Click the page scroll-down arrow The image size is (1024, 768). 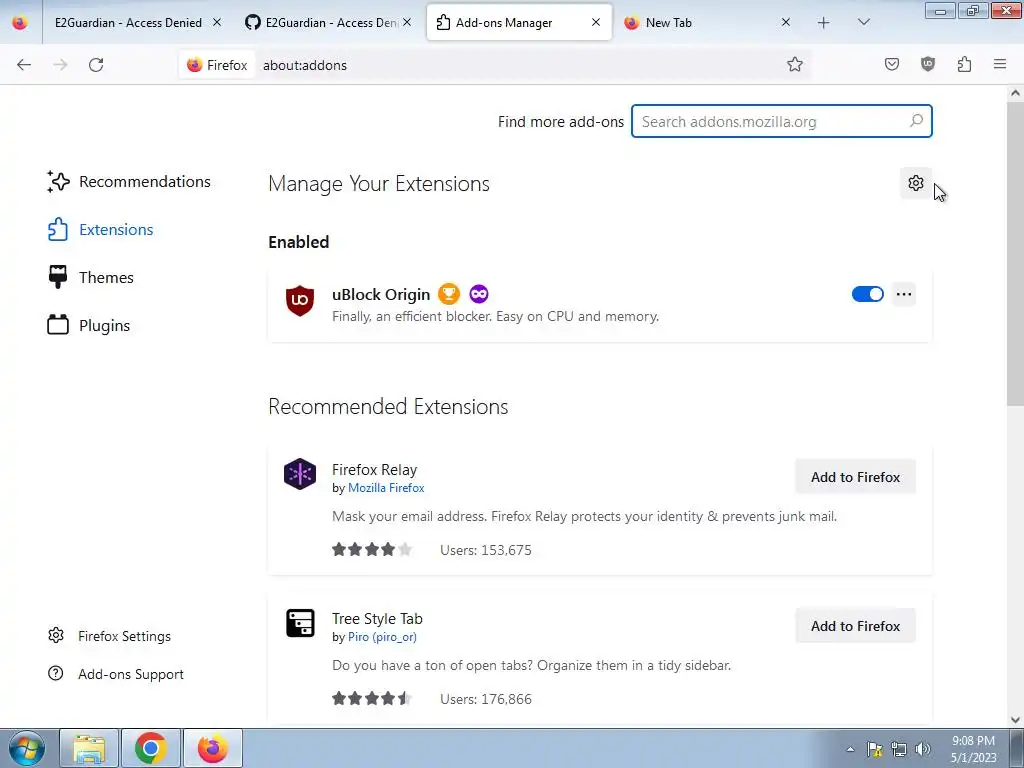click(1015, 720)
